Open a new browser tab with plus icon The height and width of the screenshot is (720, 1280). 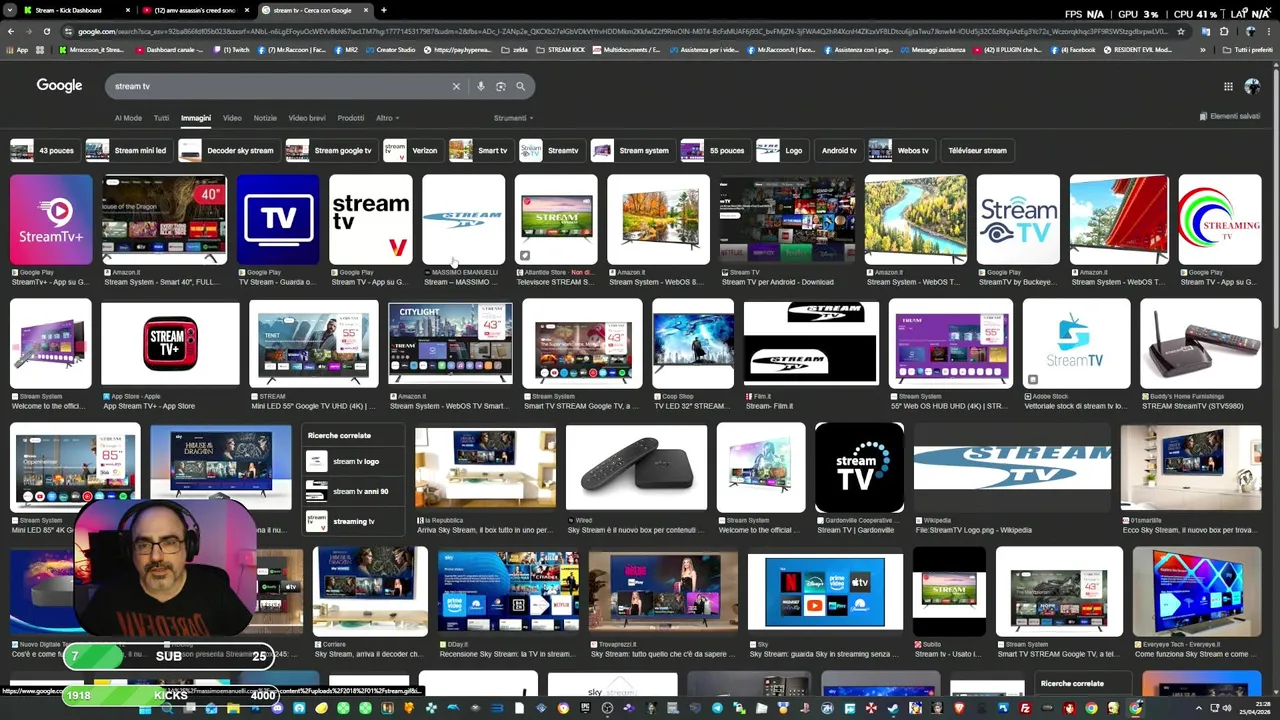pyautogui.click(x=384, y=10)
